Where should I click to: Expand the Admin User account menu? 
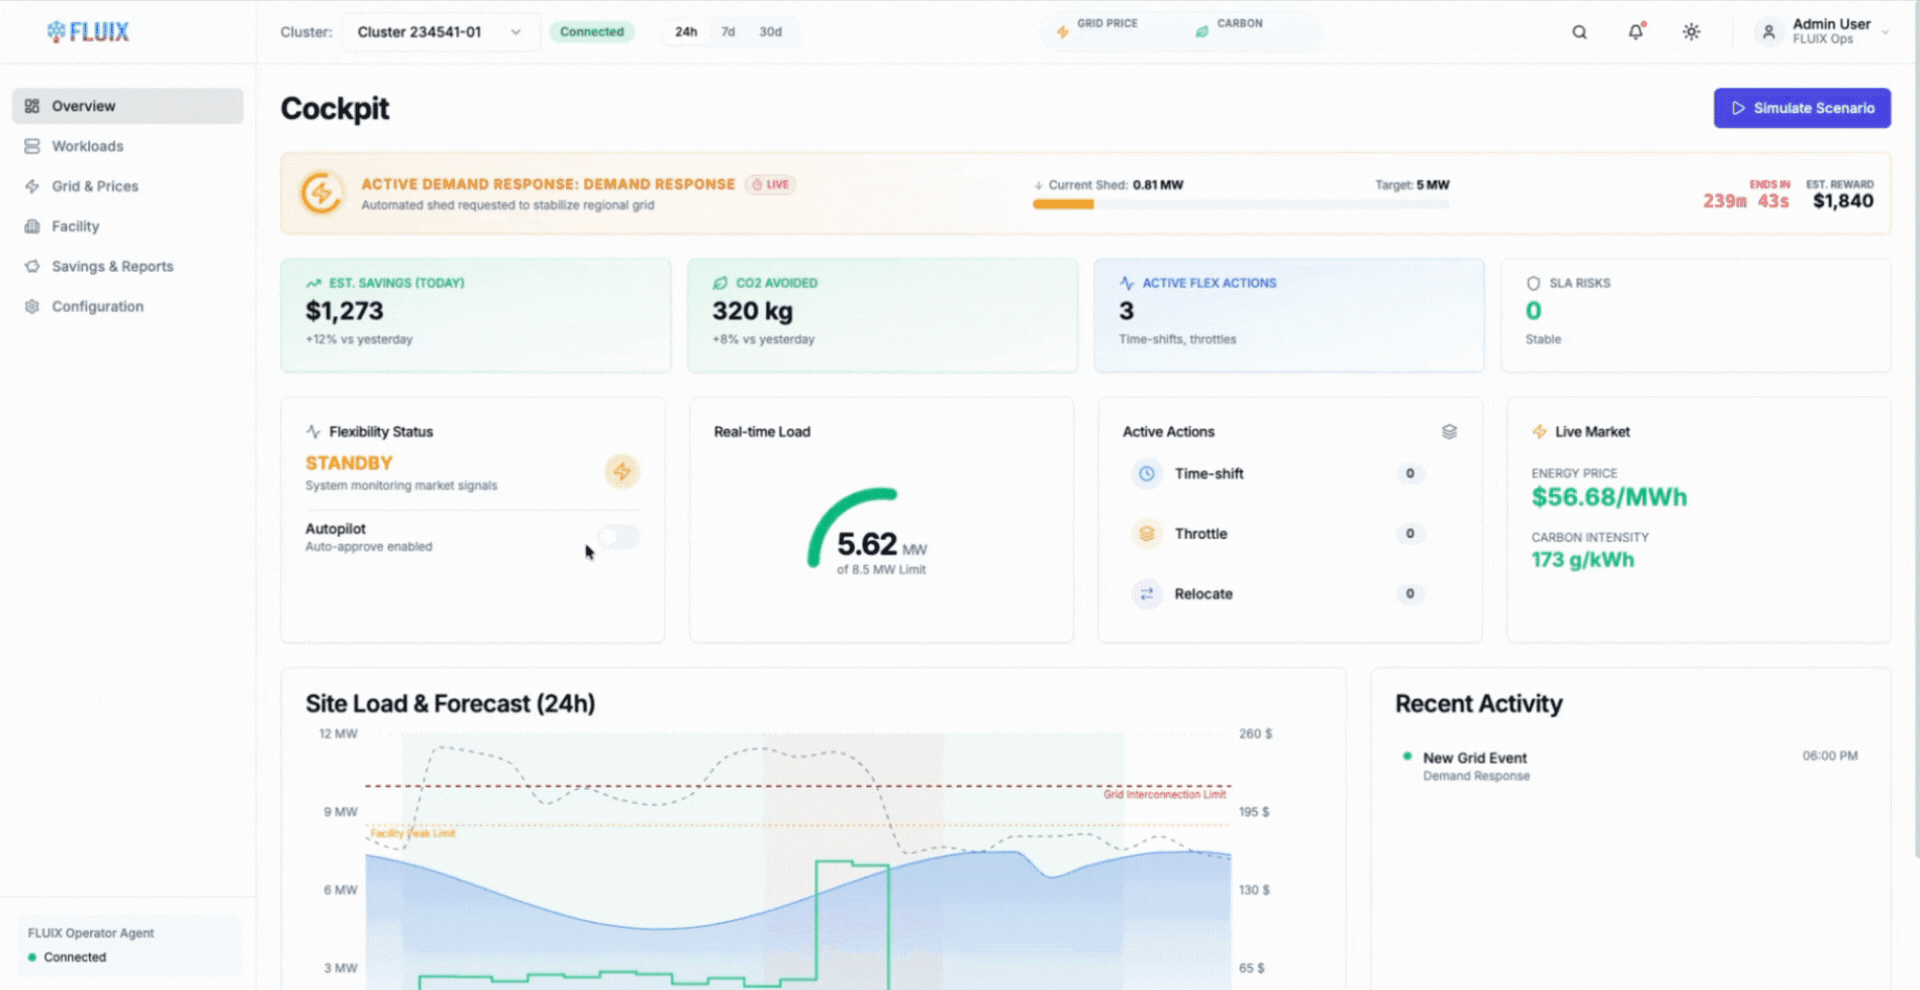click(x=1822, y=31)
